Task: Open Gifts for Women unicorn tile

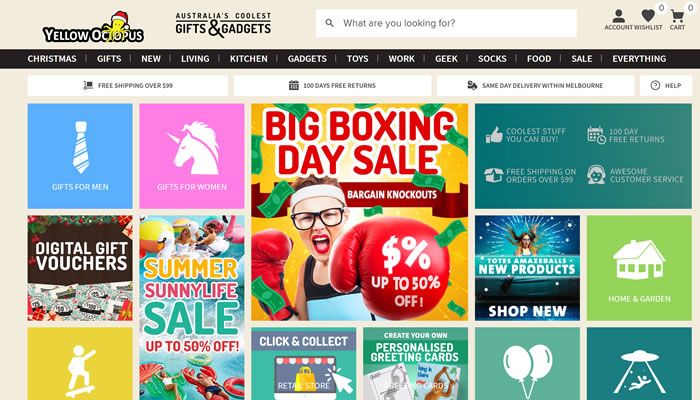Action: pos(192,156)
